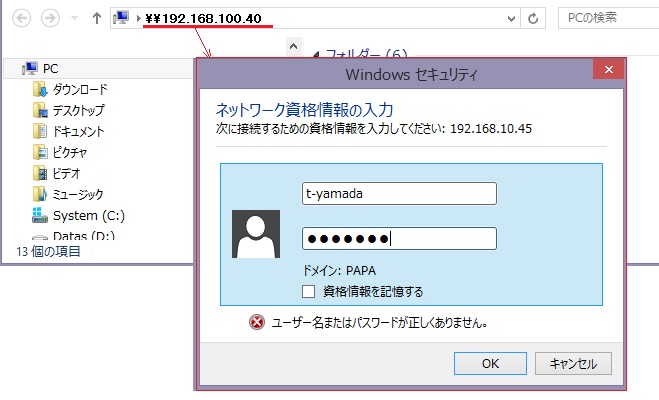Open the ミュージック folder in sidebar
Image resolution: width=659 pixels, height=400 pixels.
[78, 194]
